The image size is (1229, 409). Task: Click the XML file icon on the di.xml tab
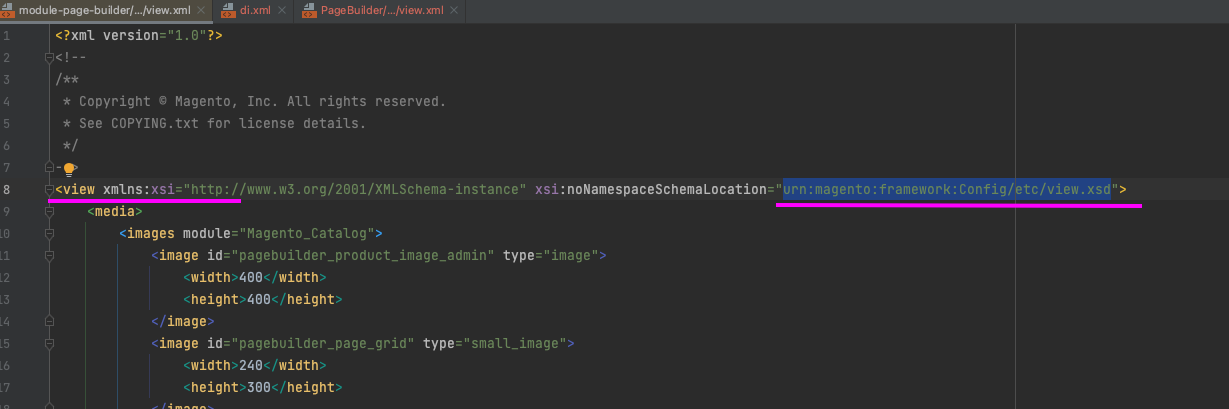tap(226, 10)
